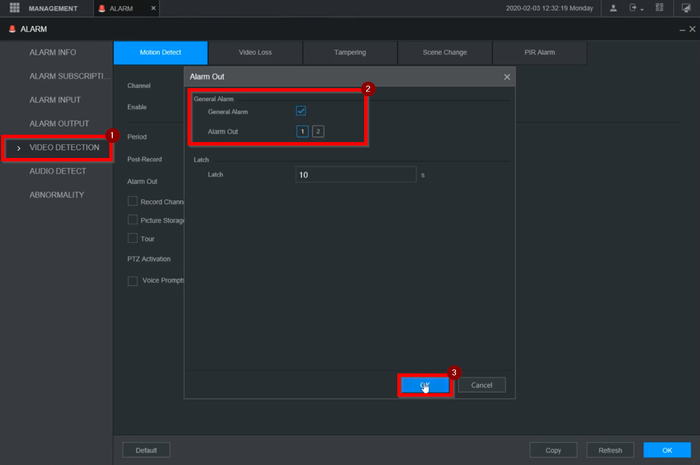Enable the Tour checkbox
The height and width of the screenshot is (465, 700).
[133, 238]
